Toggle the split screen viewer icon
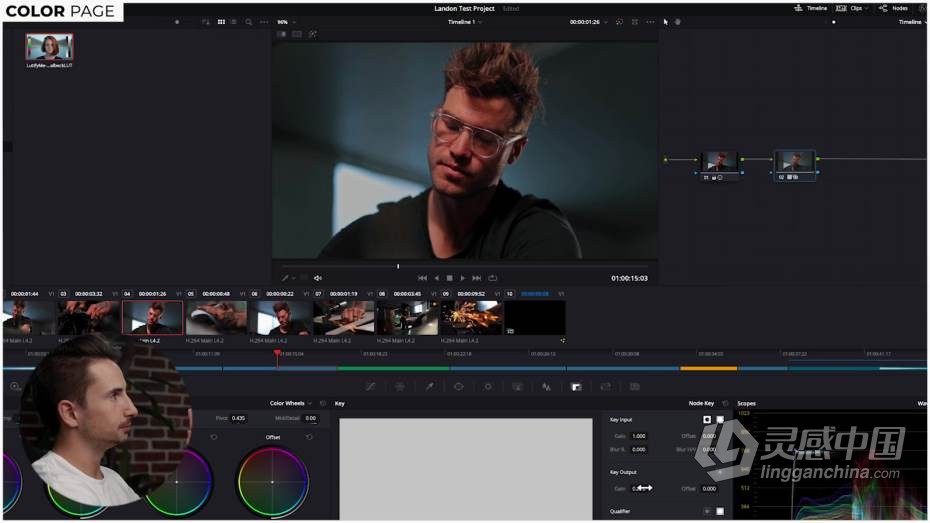The width and height of the screenshot is (930, 523). [297, 34]
